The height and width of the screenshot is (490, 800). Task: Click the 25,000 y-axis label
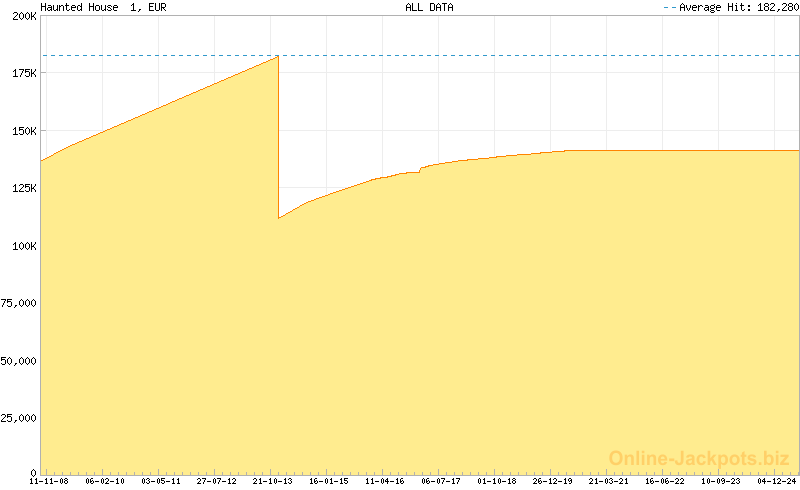[19, 418]
